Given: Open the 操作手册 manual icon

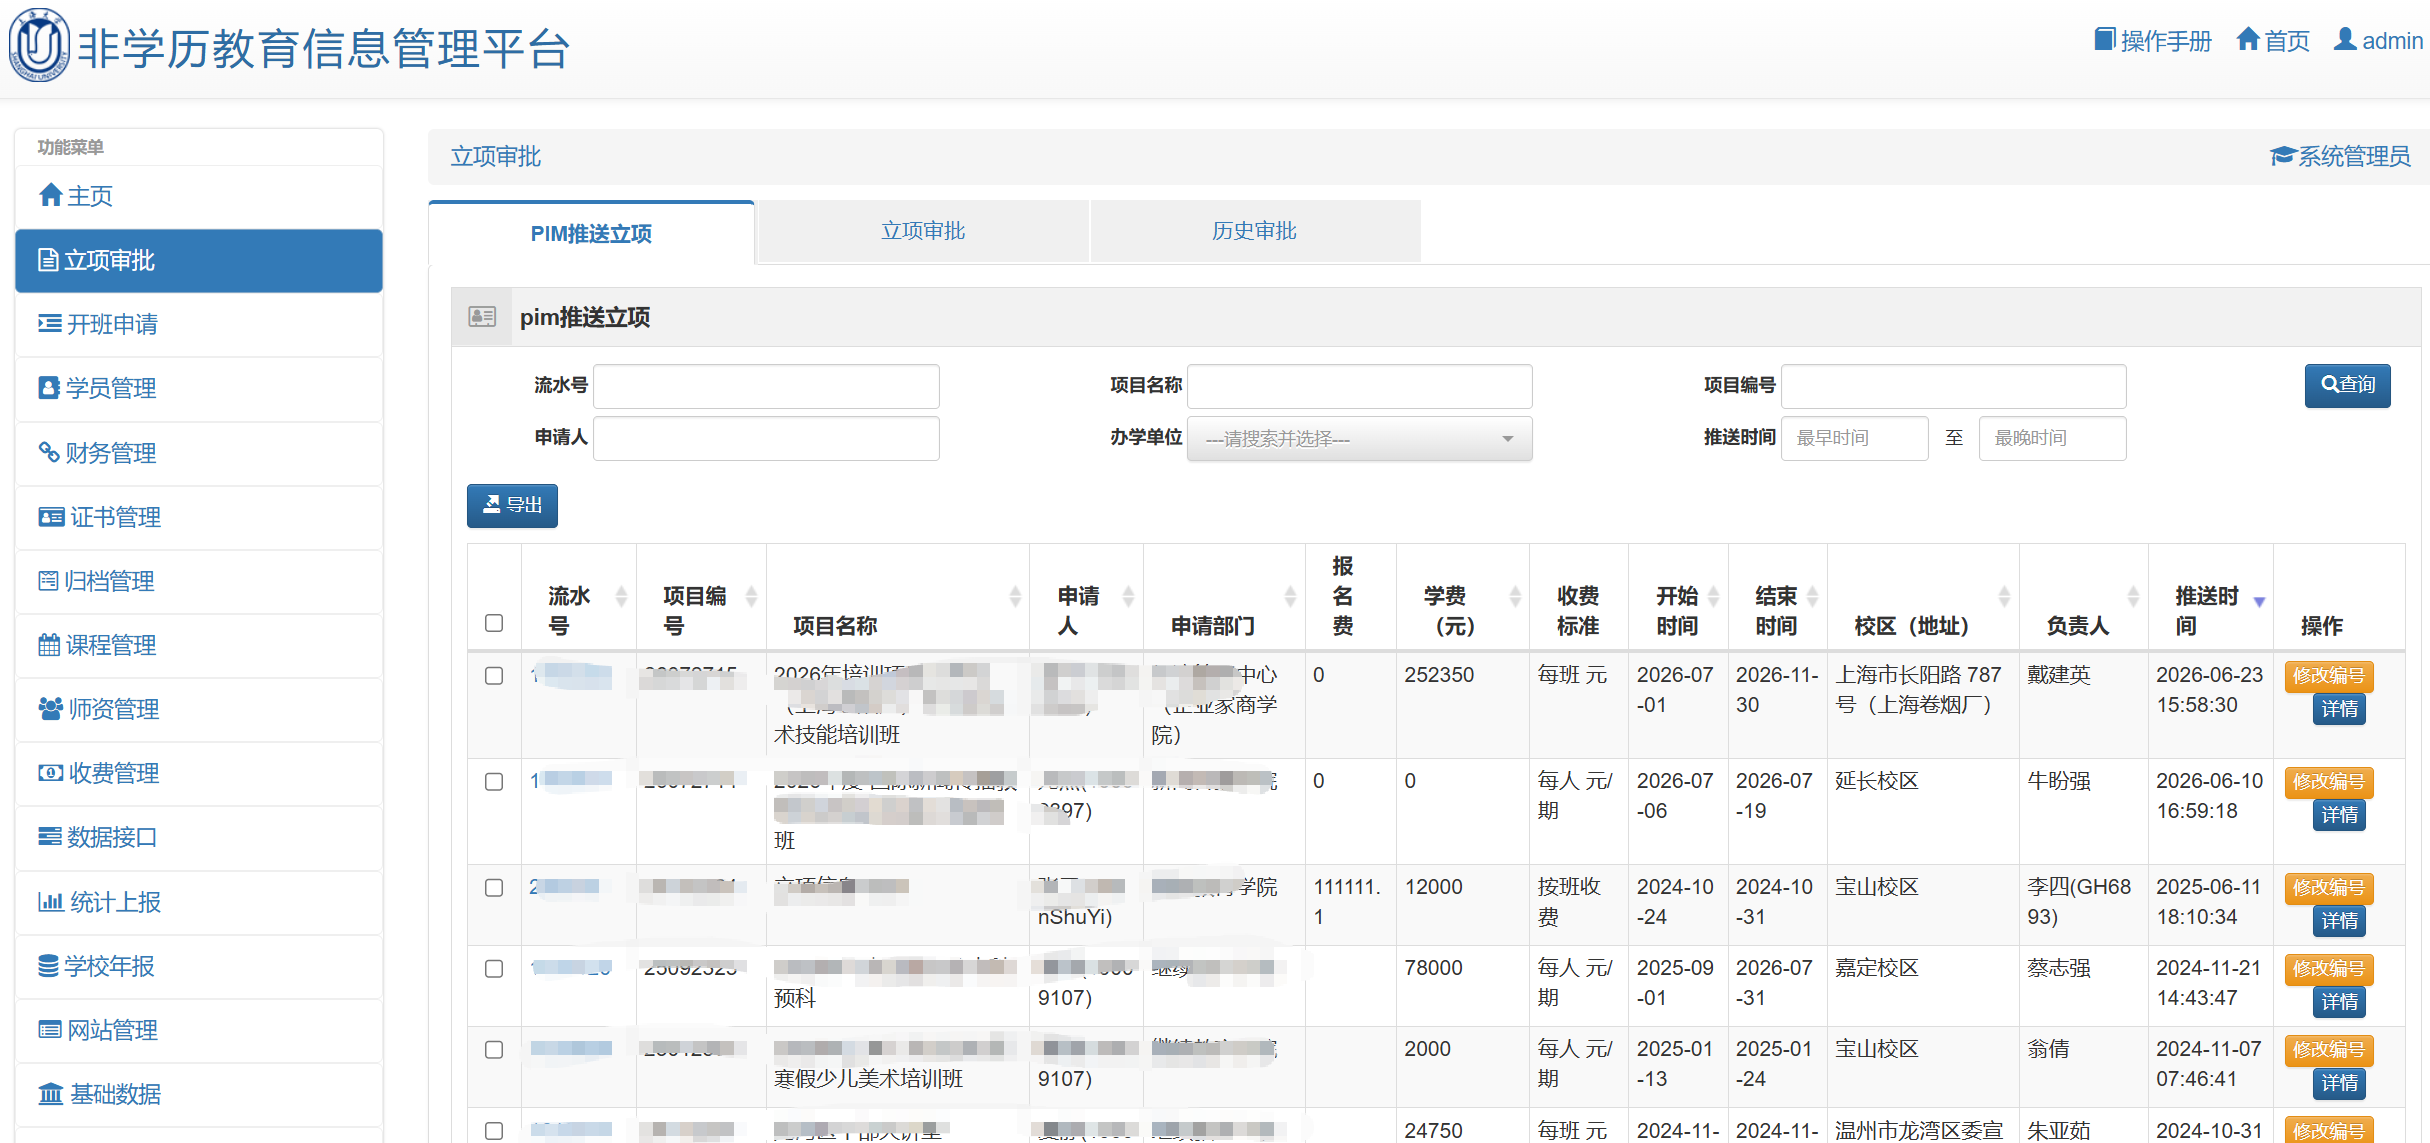Looking at the screenshot, I should point(2105,40).
